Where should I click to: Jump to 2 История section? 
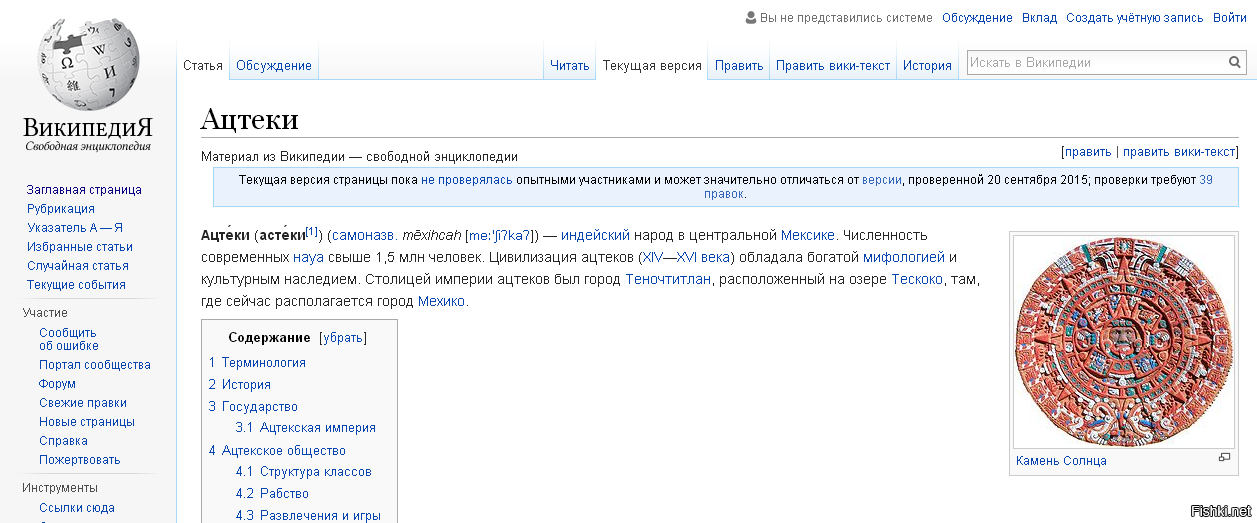tap(240, 385)
